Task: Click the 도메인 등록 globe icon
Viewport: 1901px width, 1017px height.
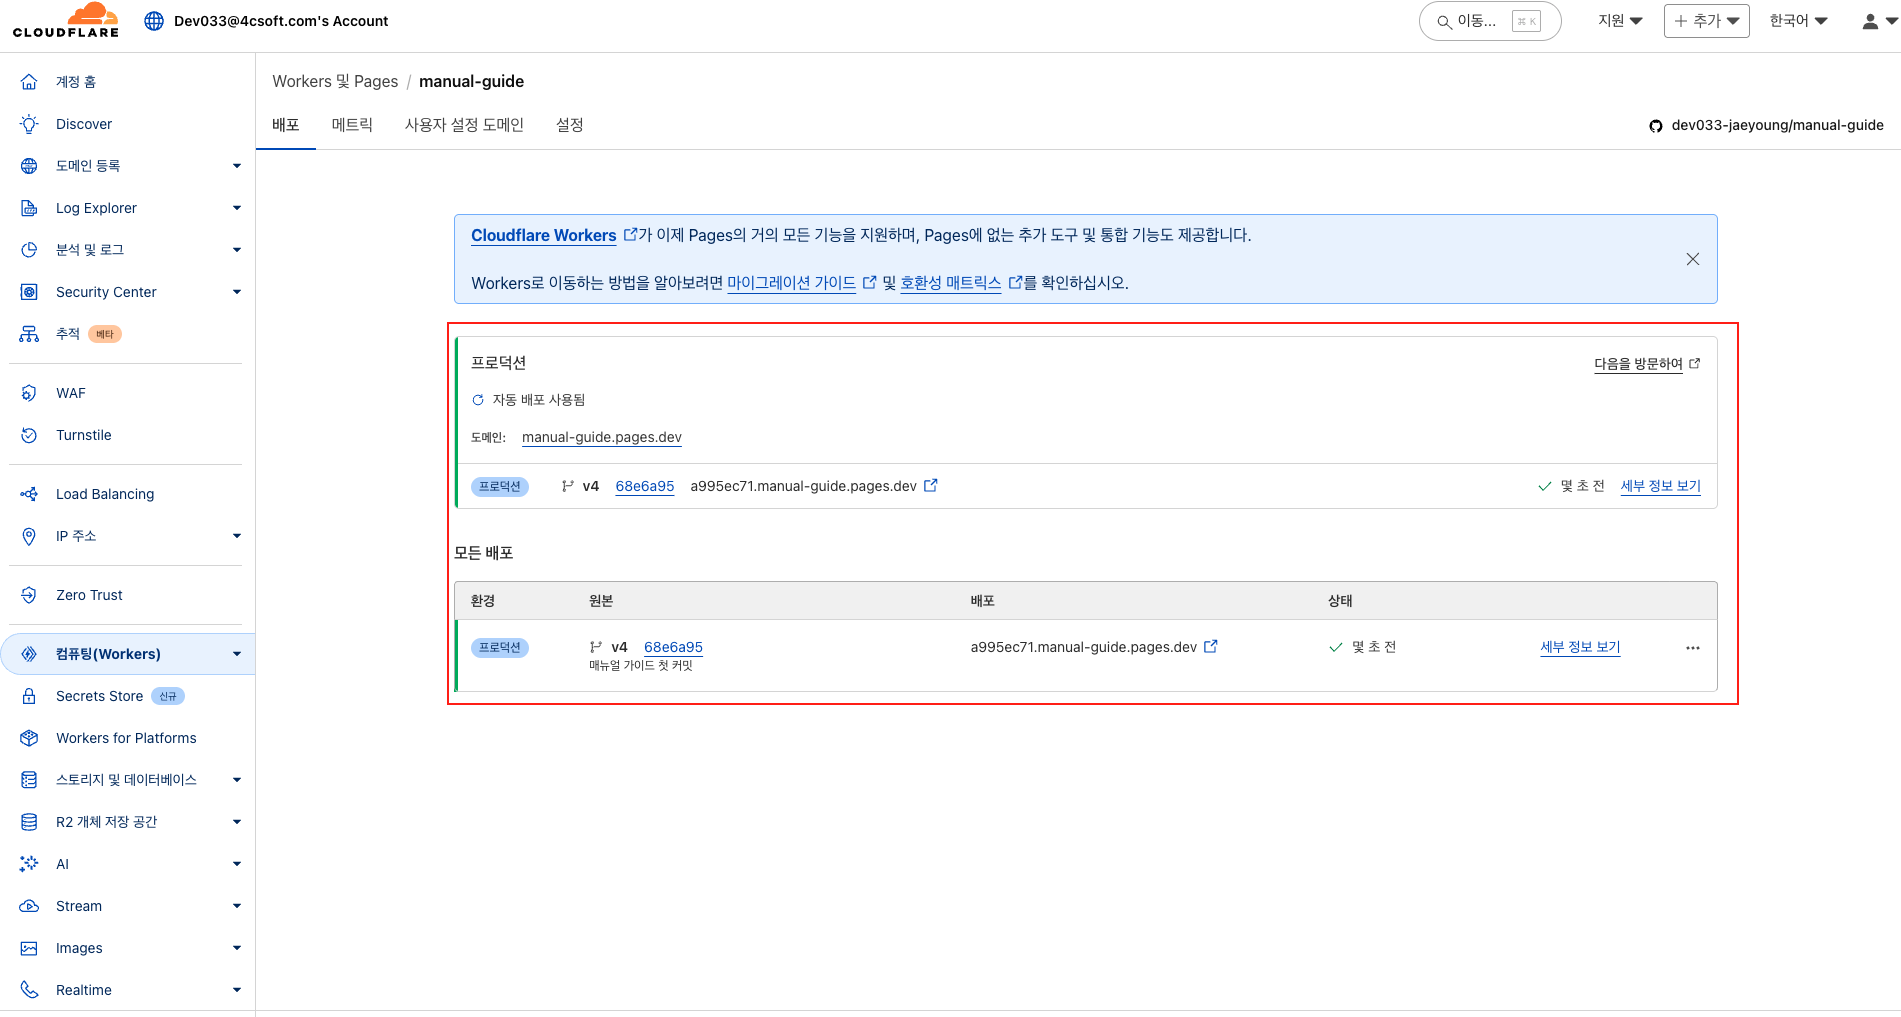Action: point(29,166)
